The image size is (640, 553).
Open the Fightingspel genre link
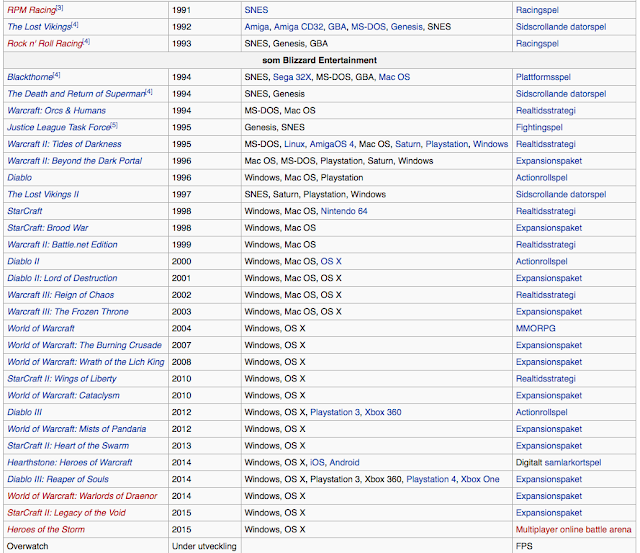point(539,127)
